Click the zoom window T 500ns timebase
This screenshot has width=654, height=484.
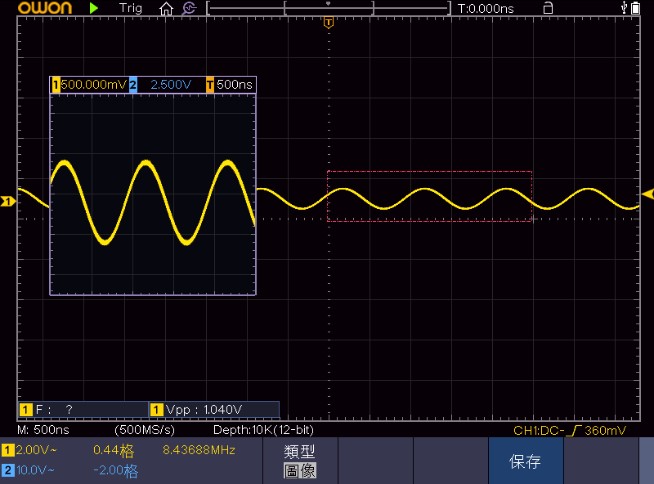click(x=229, y=85)
